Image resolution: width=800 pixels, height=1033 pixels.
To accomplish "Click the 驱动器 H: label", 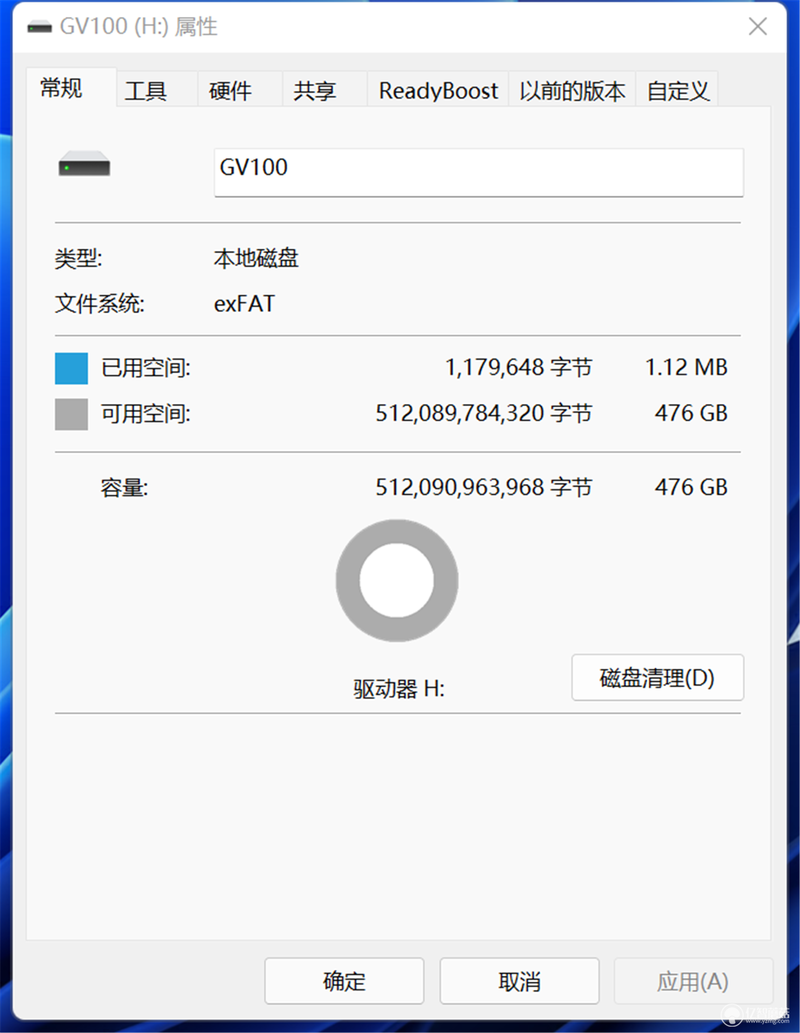I will (x=399, y=689).
